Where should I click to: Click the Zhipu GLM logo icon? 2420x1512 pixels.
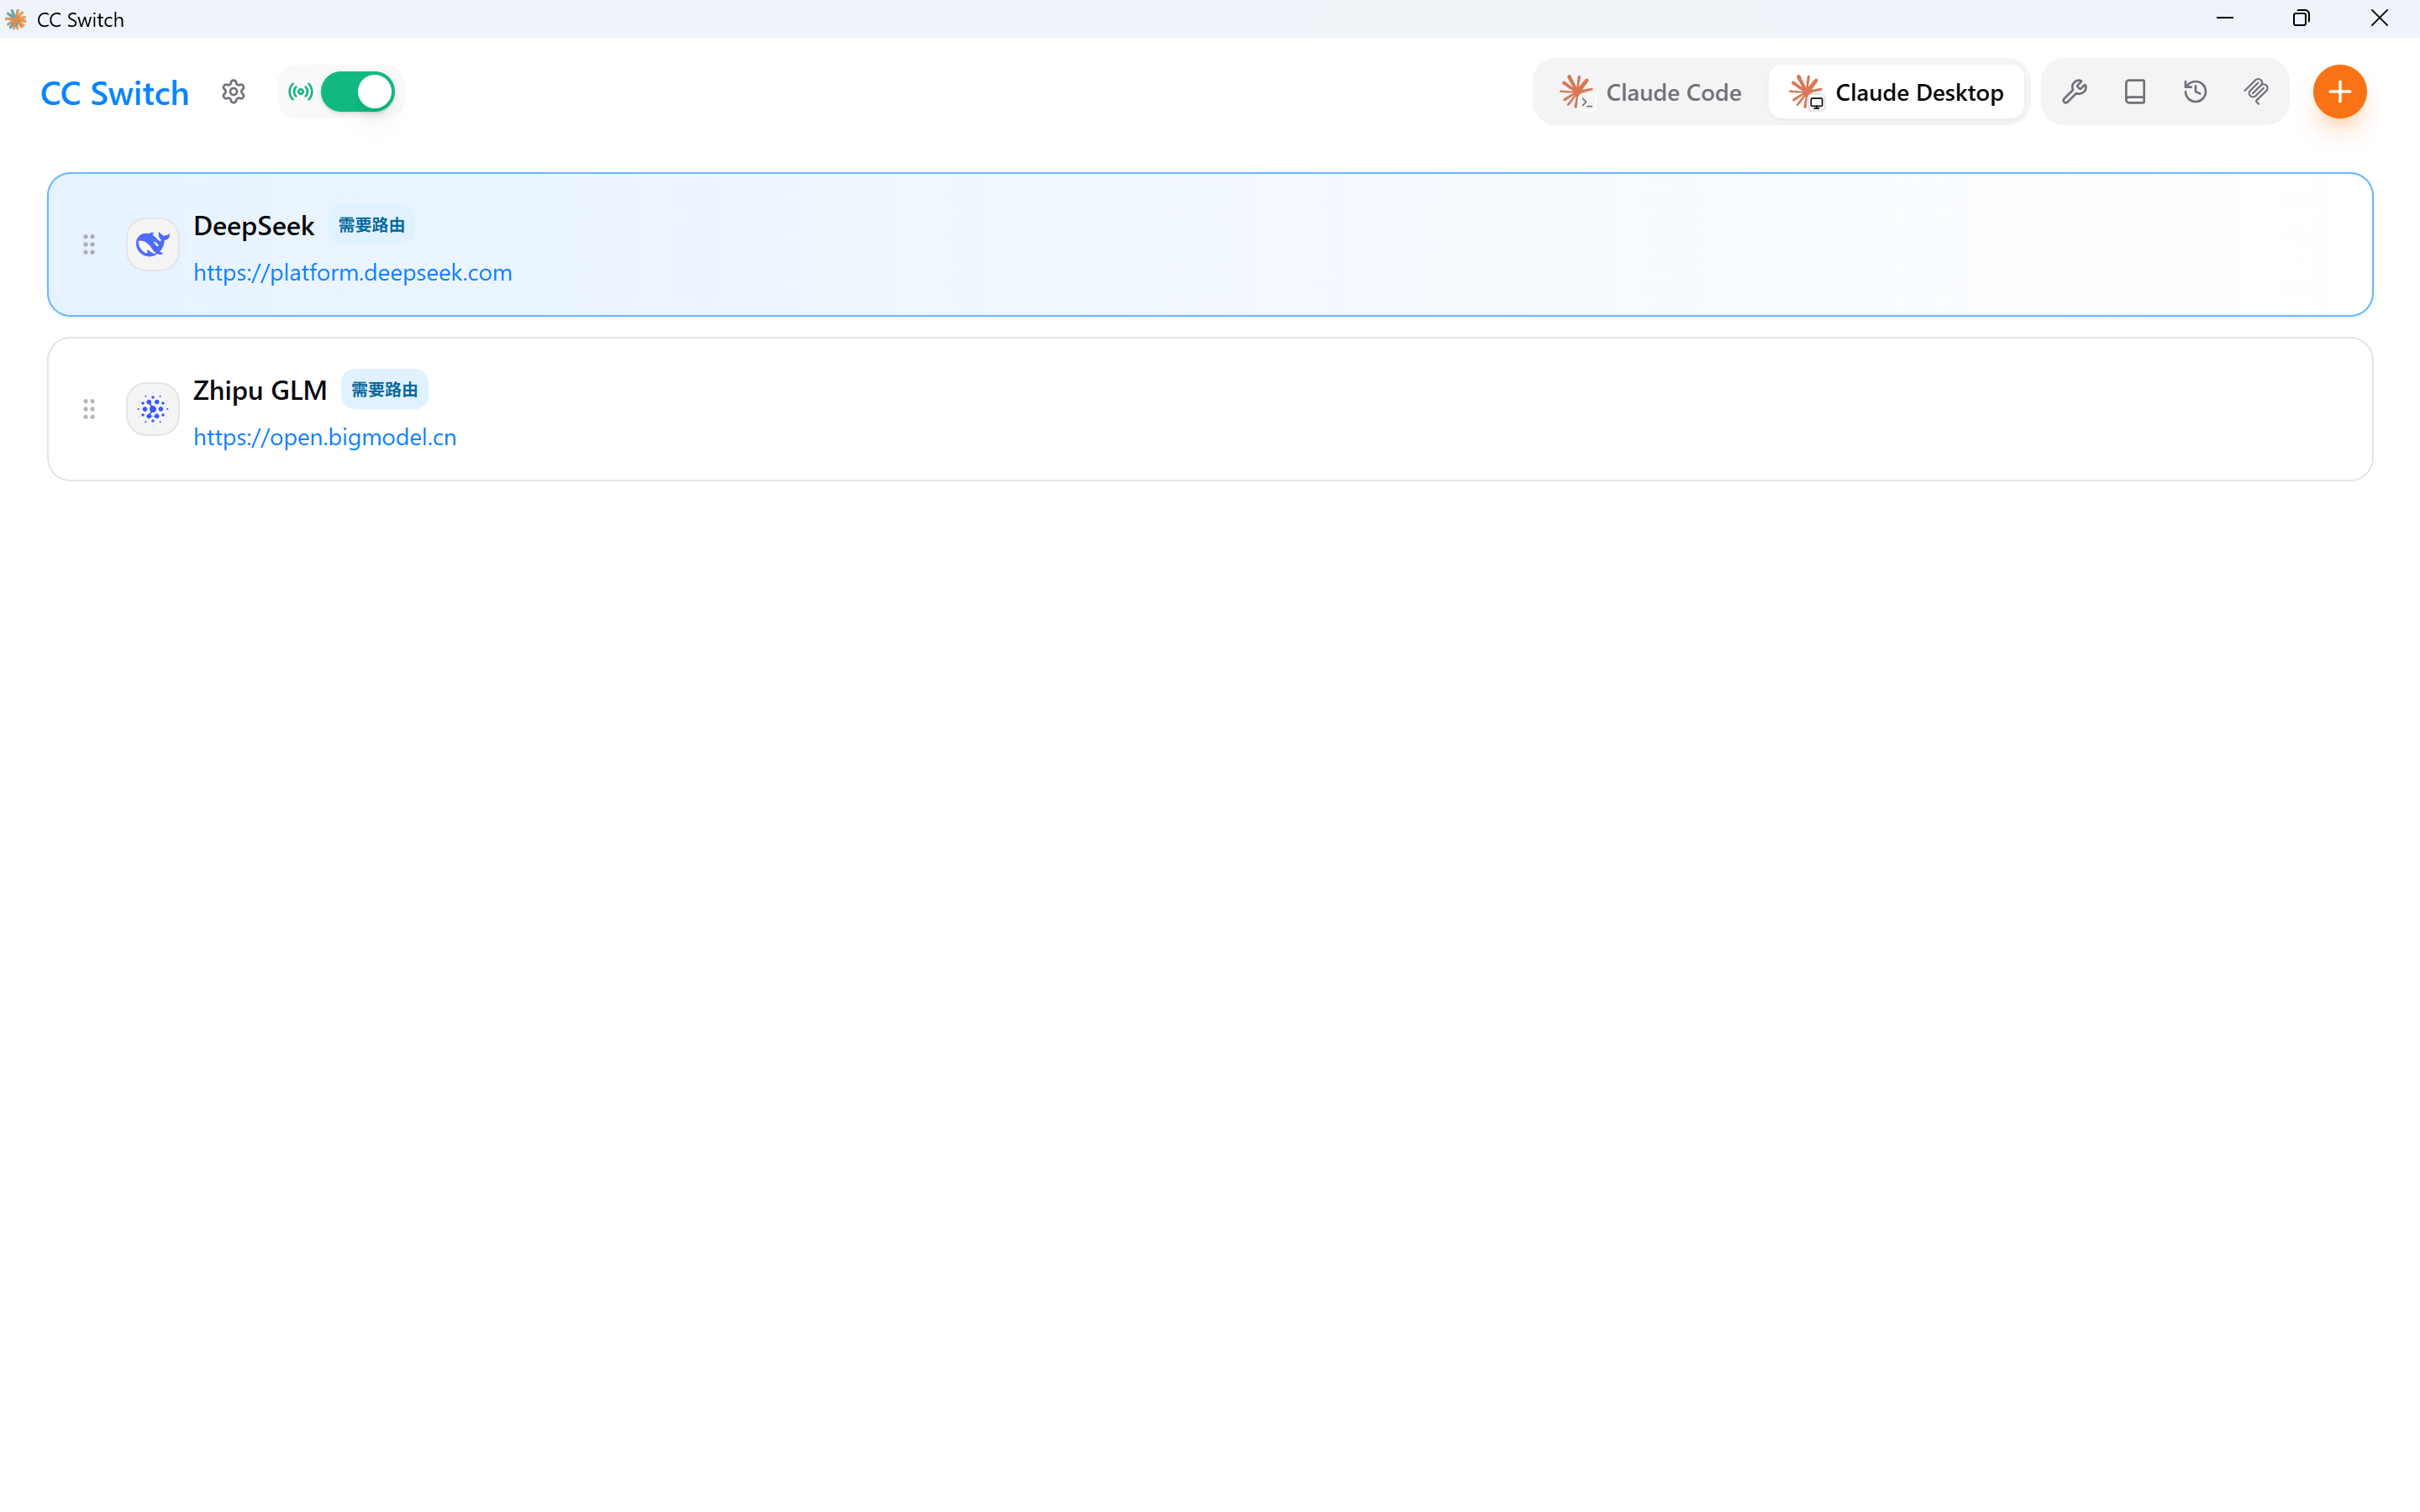coord(153,409)
